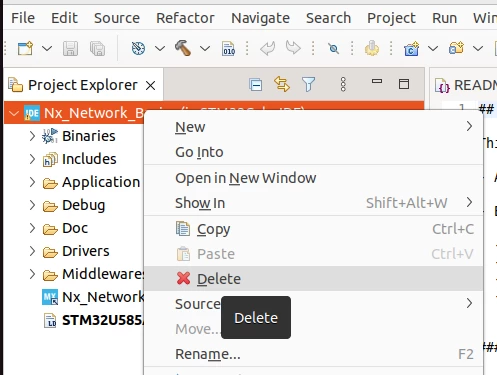
Task: Open the README editor tab
Action: click(466, 85)
